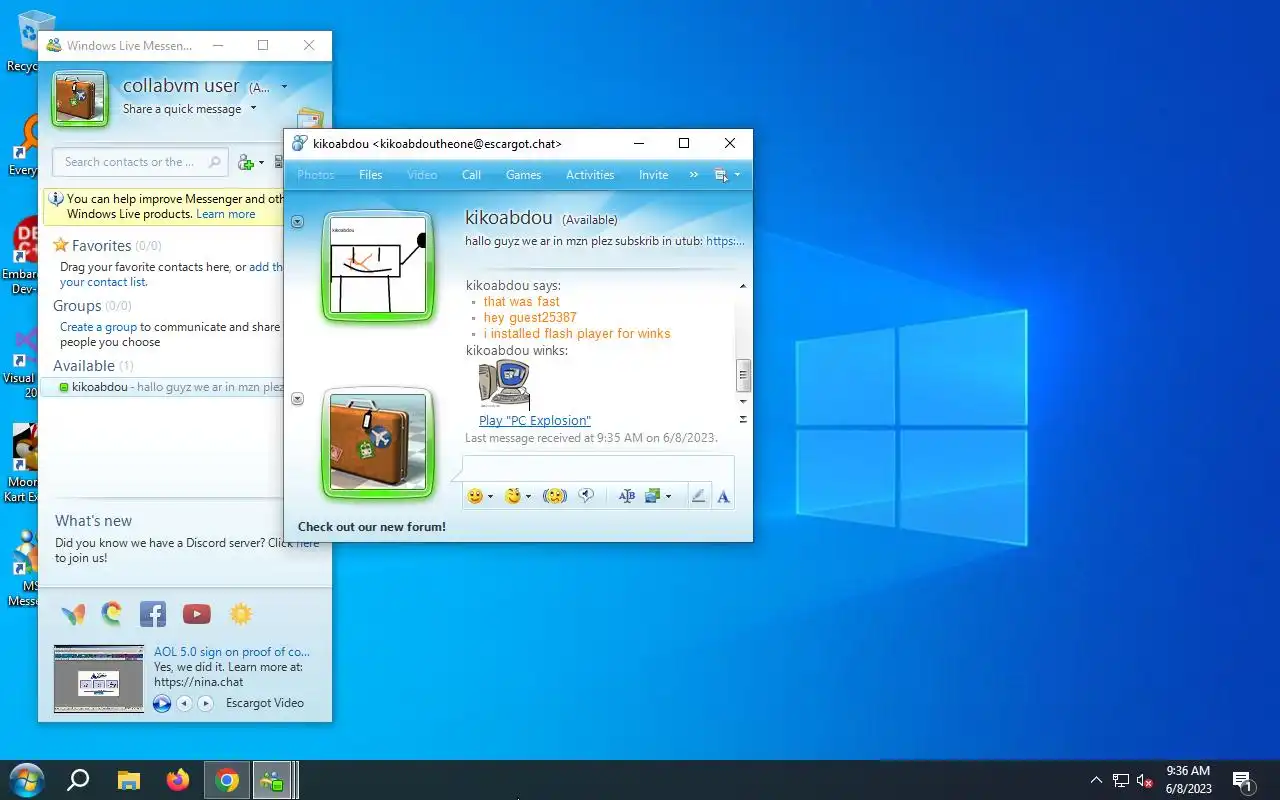Open the Activities menu in chat
Image resolution: width=1280 pixels, height=800 pixels.
590,175
